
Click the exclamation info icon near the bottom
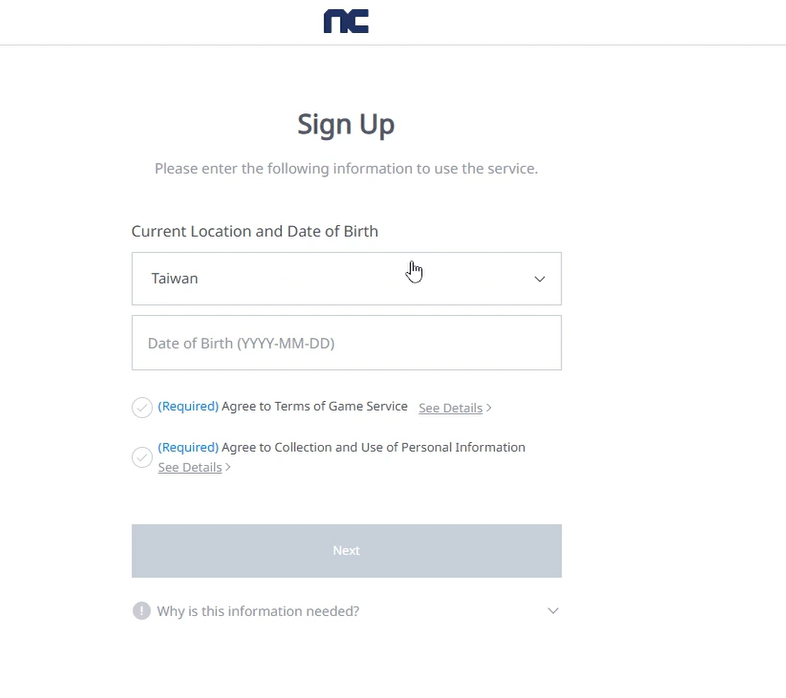point(142,611)
